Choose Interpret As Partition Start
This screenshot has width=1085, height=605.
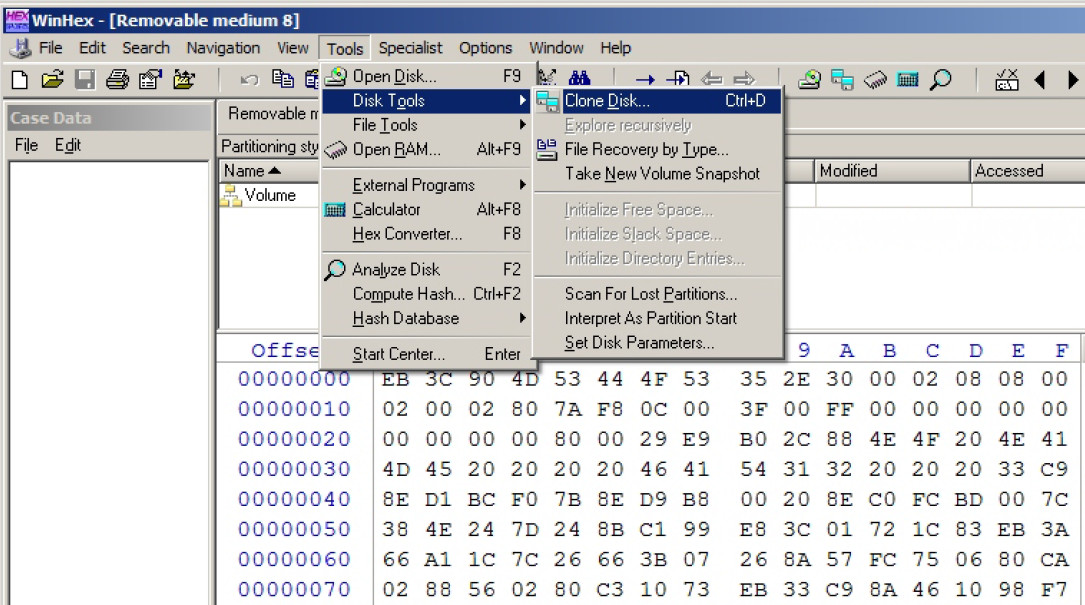pos(658,318)
